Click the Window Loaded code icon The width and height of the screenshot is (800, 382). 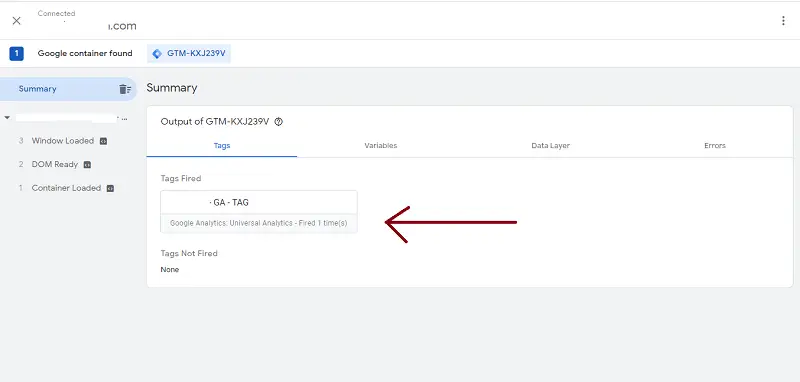(x=104, y=141)
